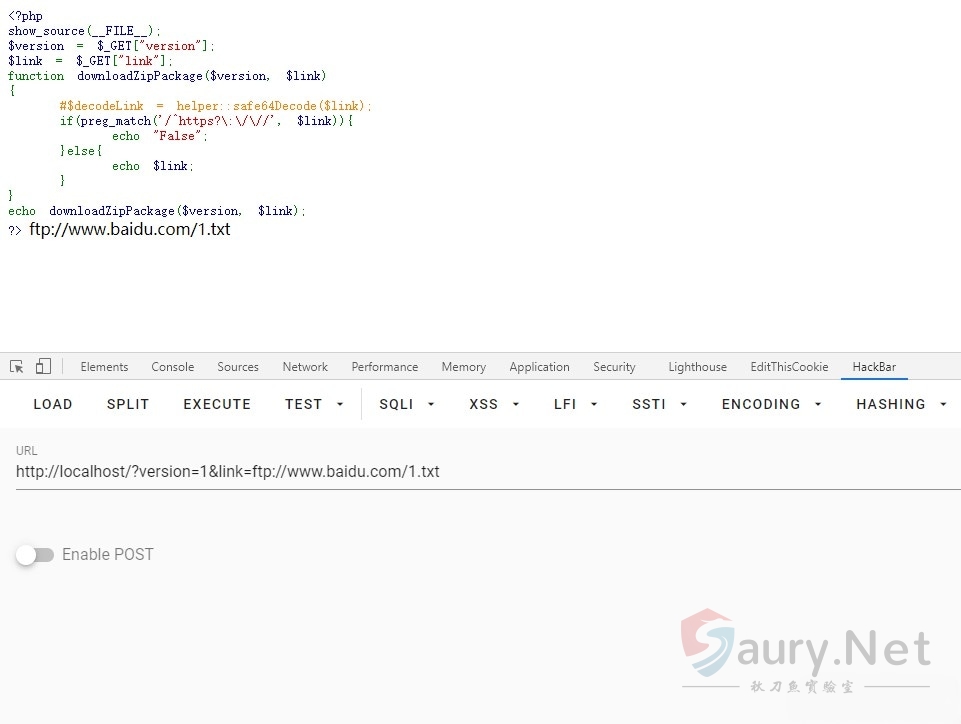Open the SQLI dropdown

[407, 404]
